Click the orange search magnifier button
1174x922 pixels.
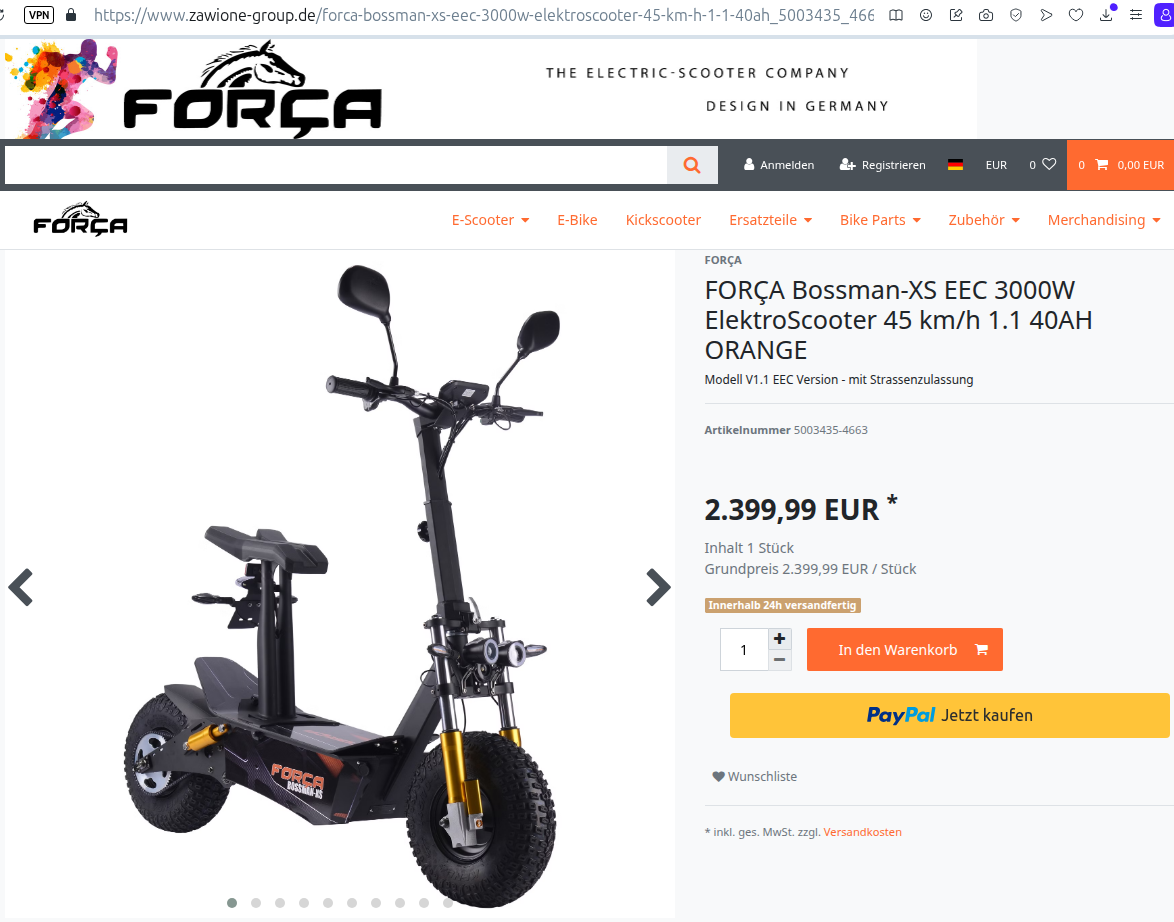(692, 165)
